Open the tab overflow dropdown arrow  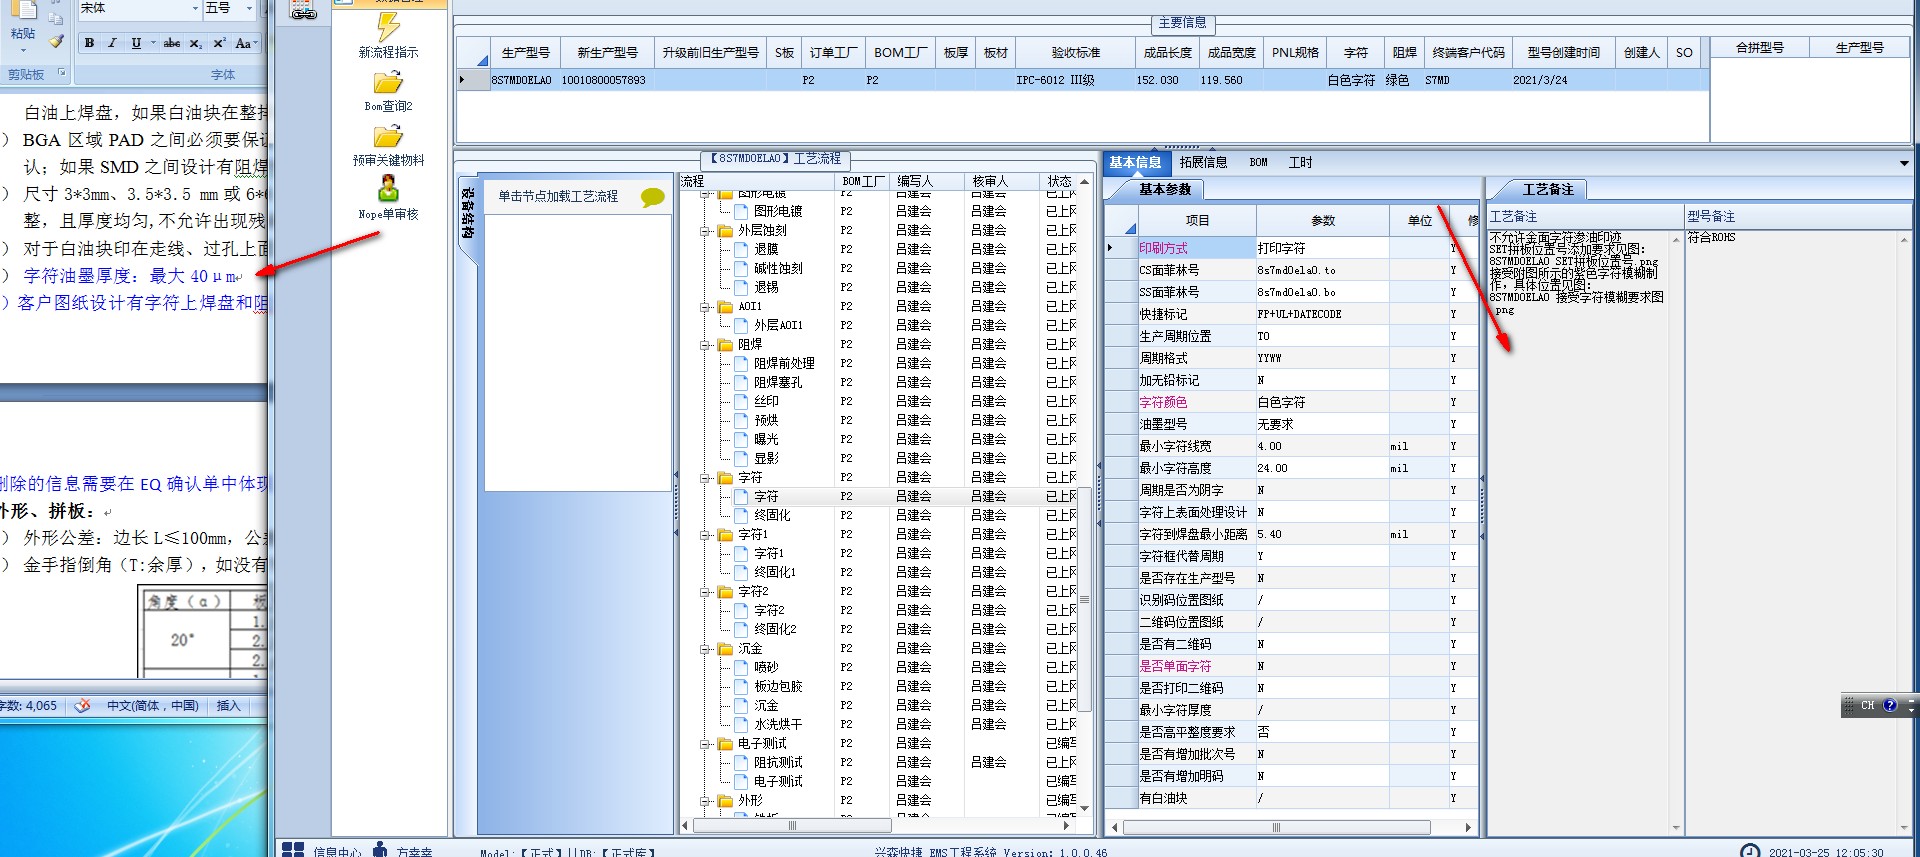[1904, 163]
